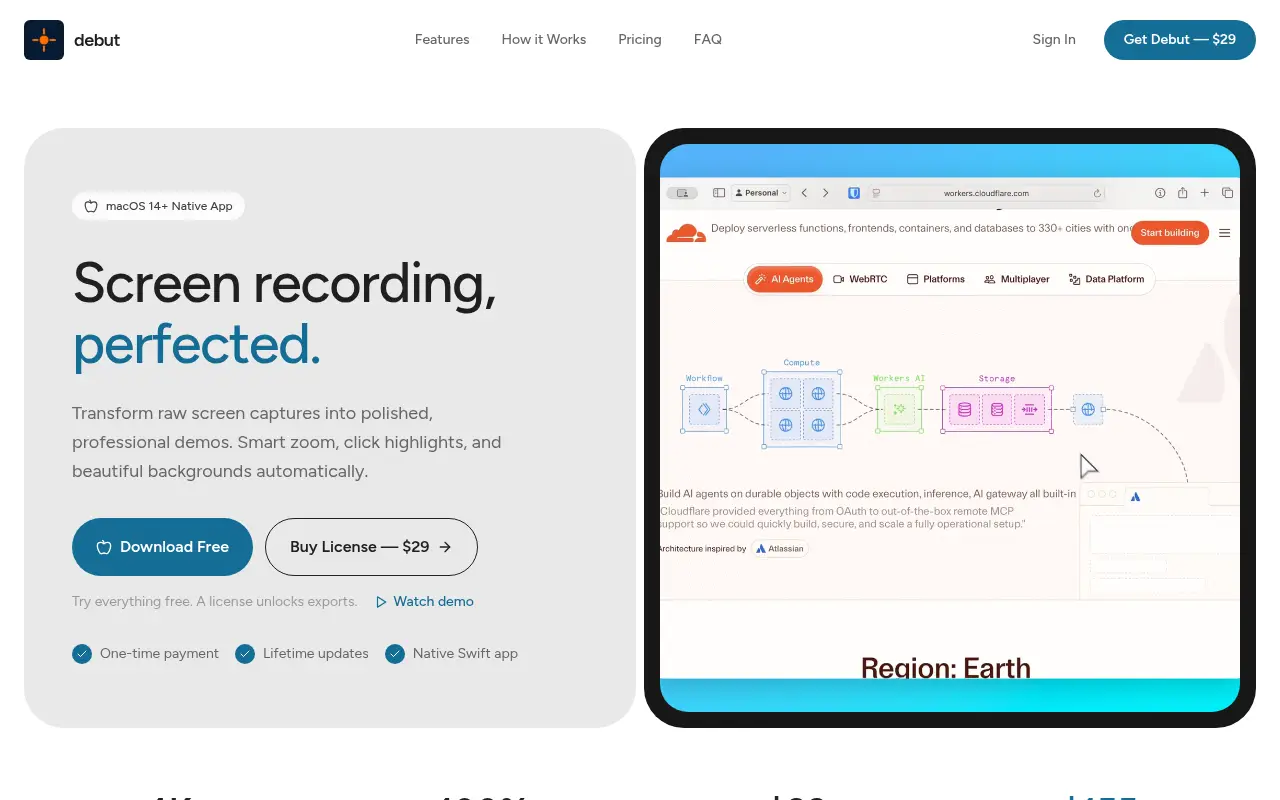Screen dimensions: 1280x800
Task: Click the new tab plus icon
Action: pyautogui.click(x=1205, y=193)
